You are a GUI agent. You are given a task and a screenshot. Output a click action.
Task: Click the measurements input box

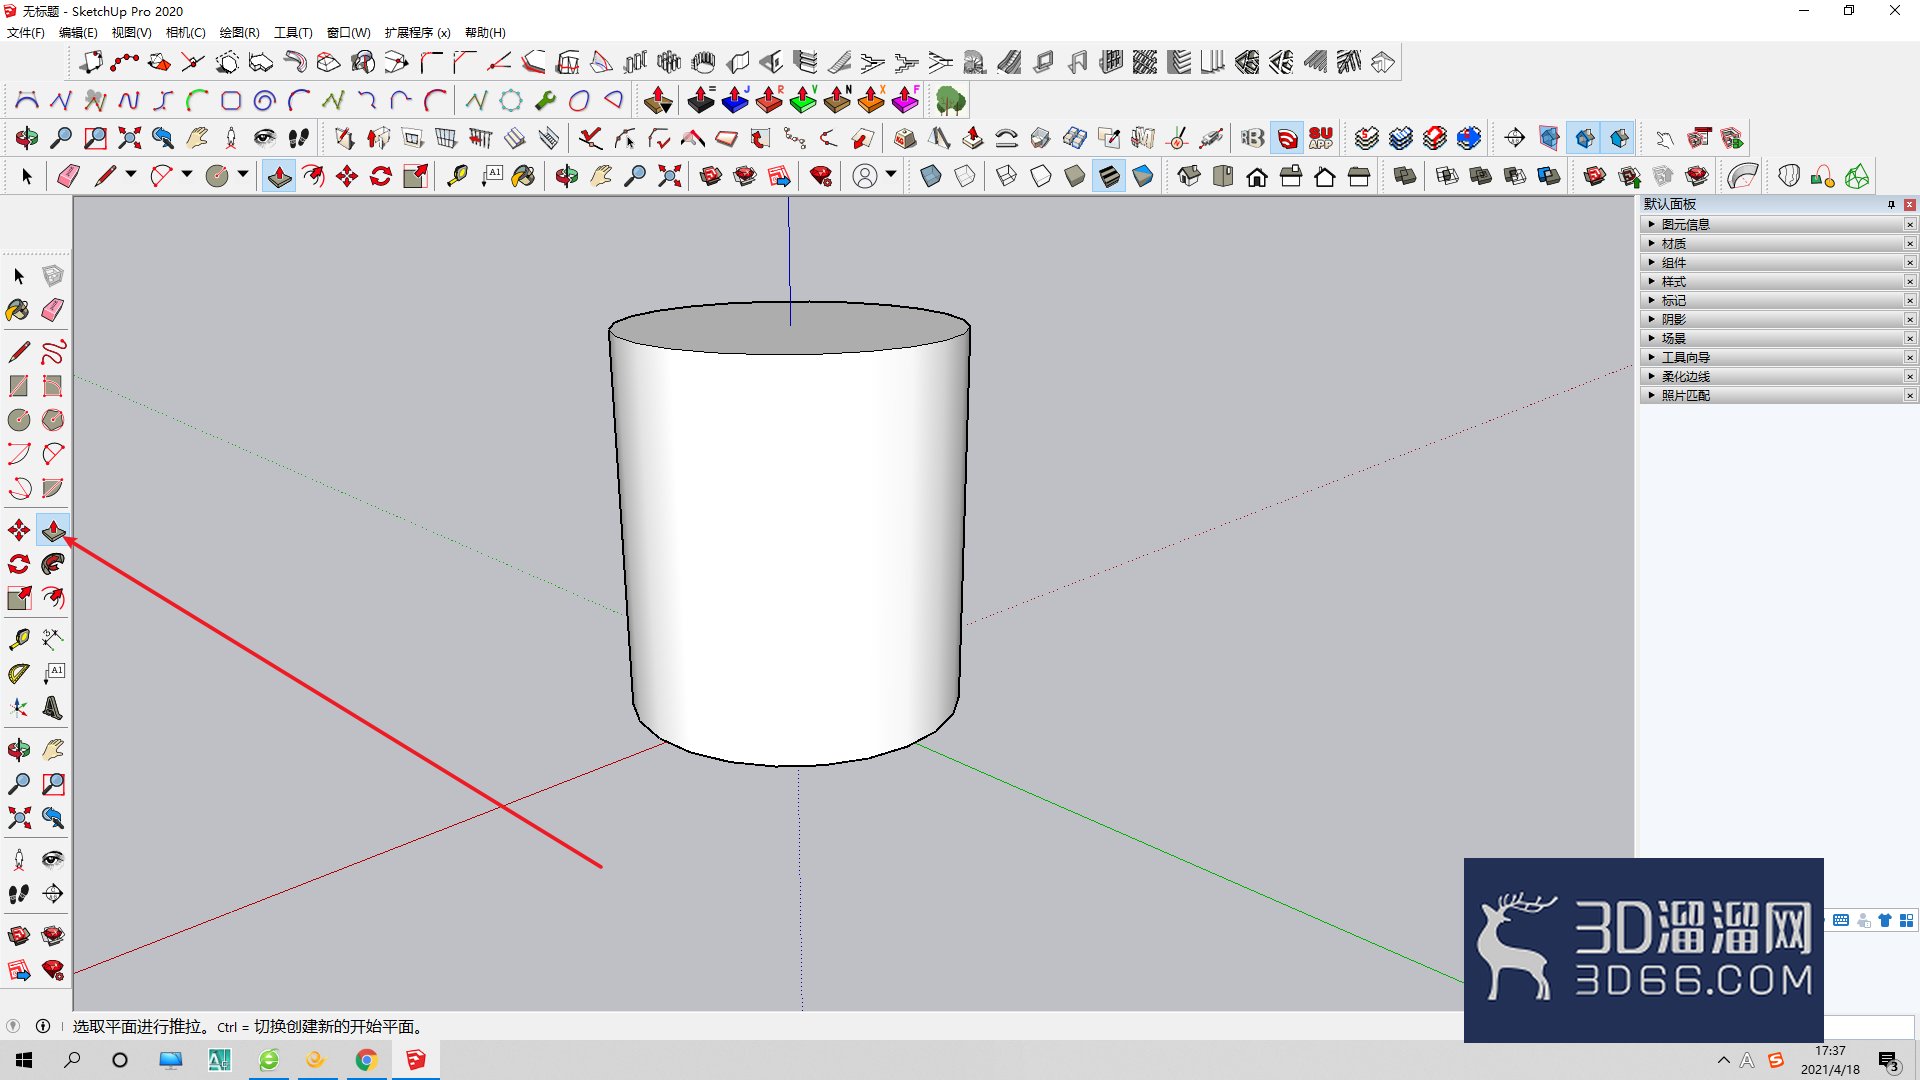pyautogui.click(x=1869, y=1027)
